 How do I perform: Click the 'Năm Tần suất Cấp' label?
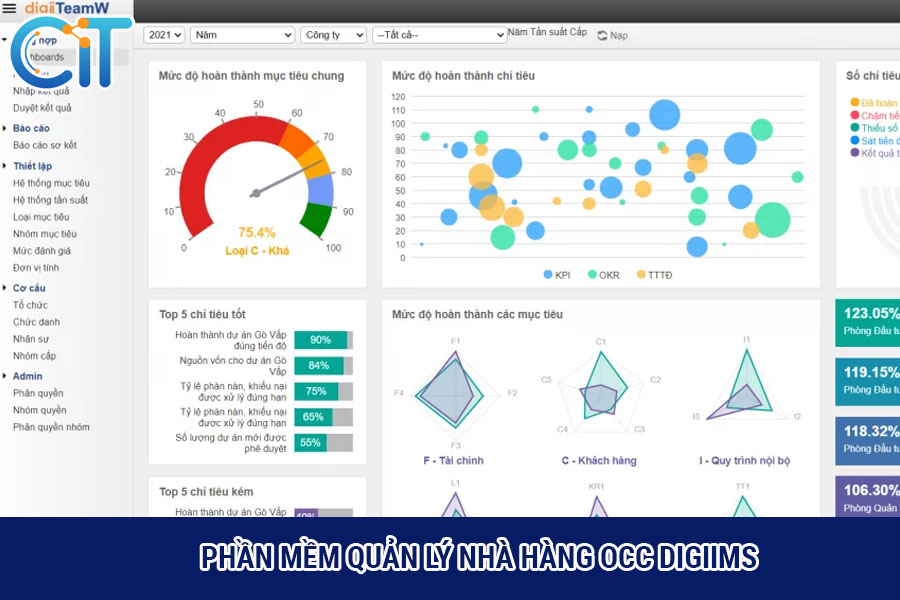[x=547, y=32]
